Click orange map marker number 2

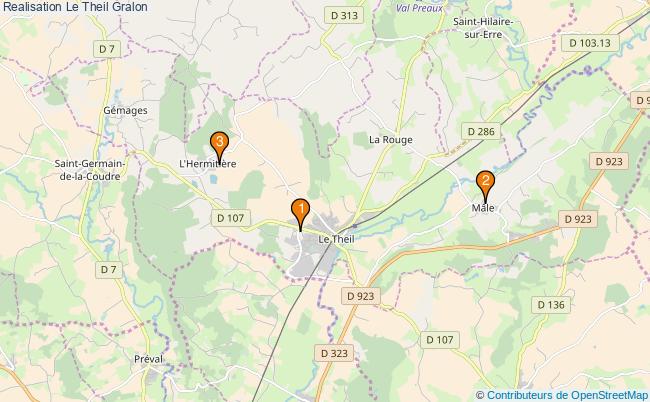click(x=485, y=186)
